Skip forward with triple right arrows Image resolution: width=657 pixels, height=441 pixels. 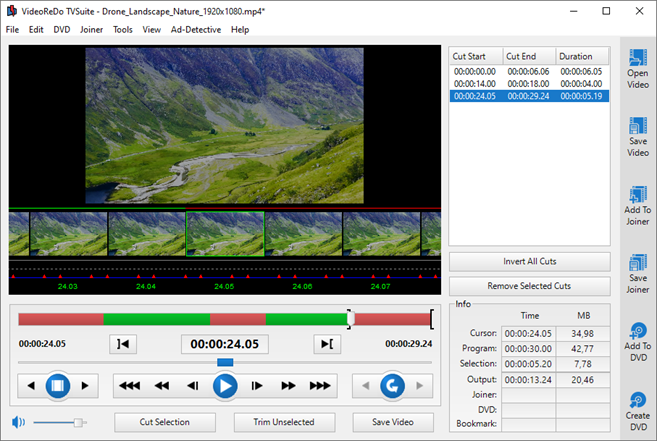320,386
